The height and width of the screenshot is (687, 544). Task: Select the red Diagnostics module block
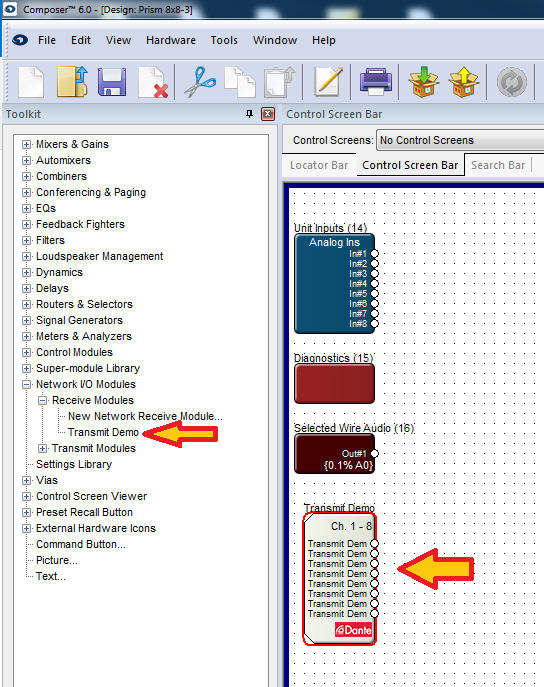click(x=334, y=383)
